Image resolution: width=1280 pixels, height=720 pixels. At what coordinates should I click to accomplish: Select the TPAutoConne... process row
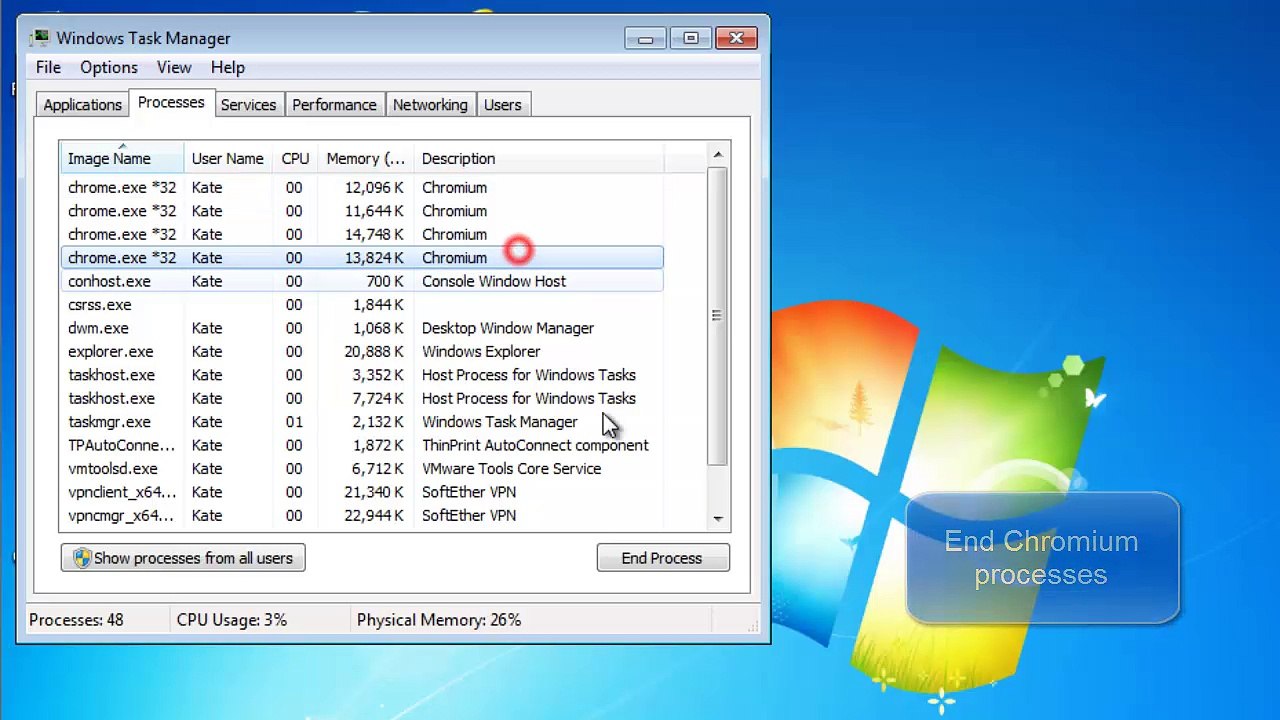point(361,445)
